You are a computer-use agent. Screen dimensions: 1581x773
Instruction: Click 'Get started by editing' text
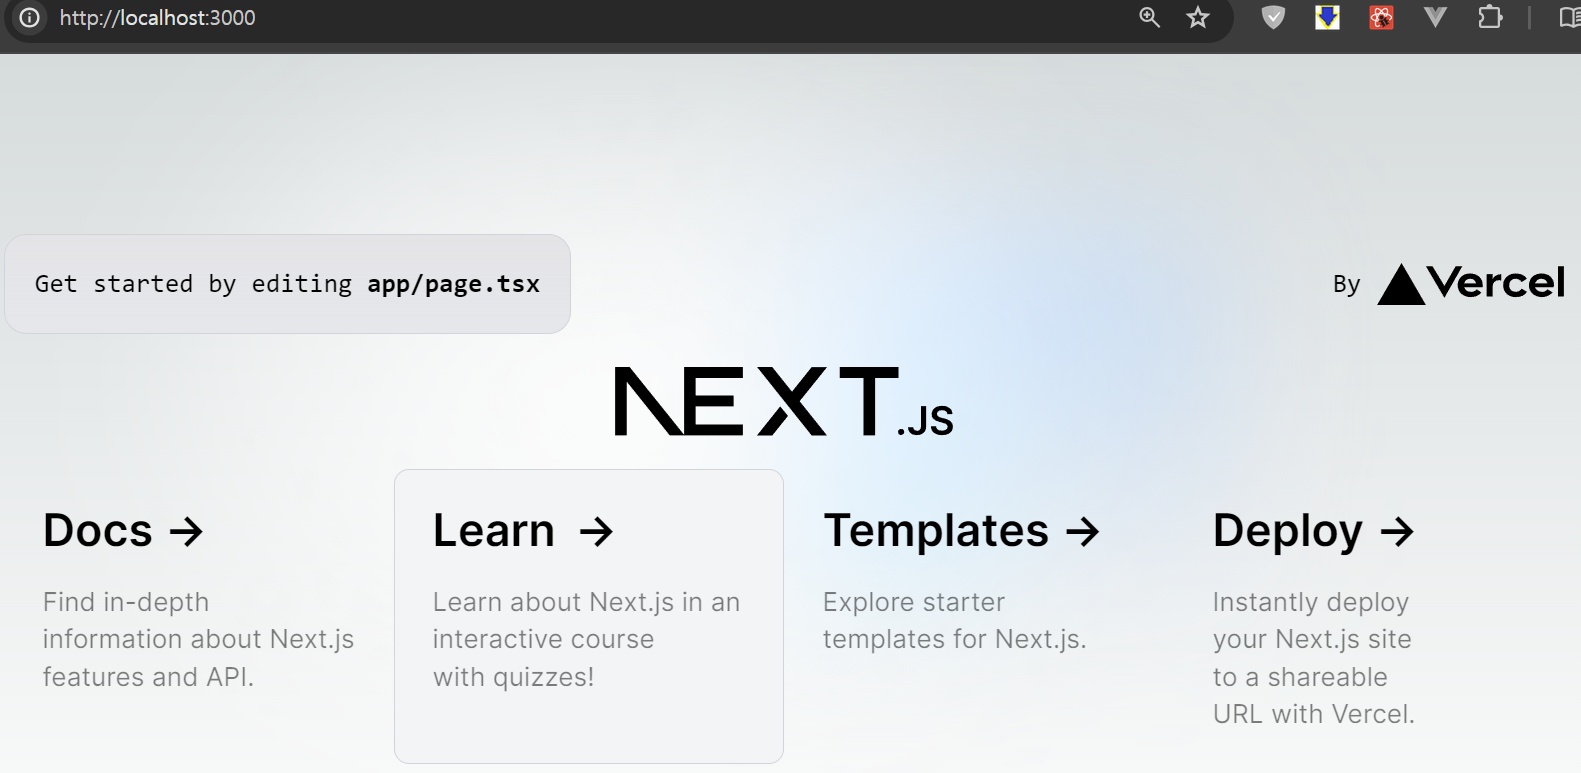coord(193,284)
